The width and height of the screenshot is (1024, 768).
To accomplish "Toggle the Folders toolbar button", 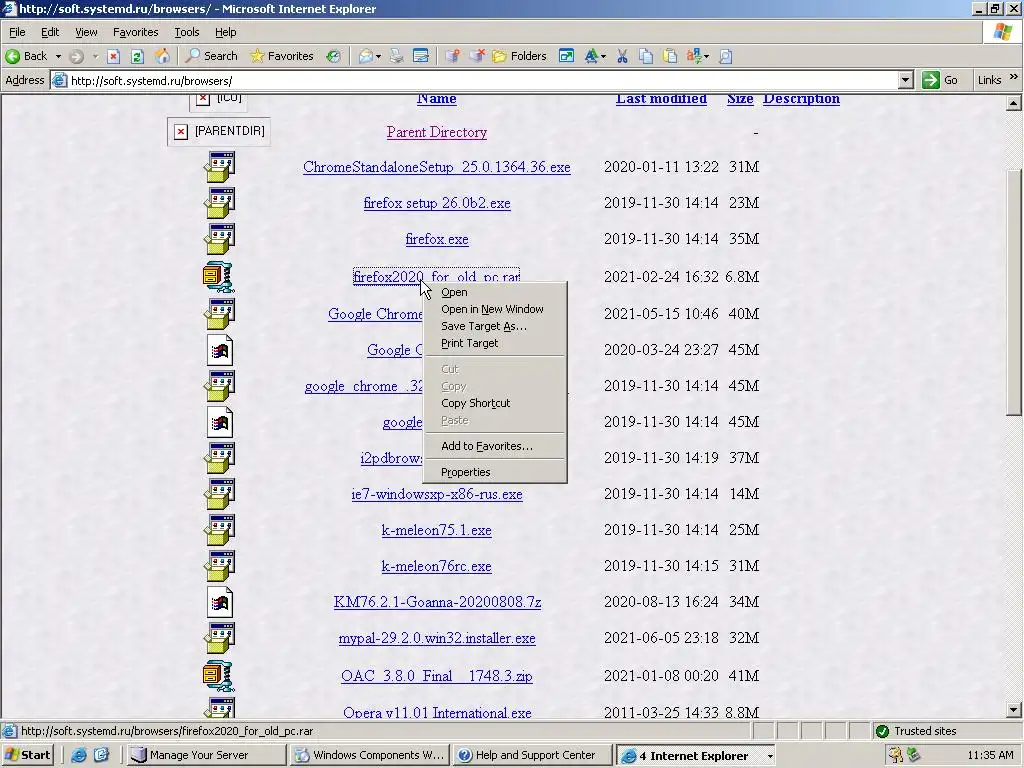I will click(x=519, y=56).
